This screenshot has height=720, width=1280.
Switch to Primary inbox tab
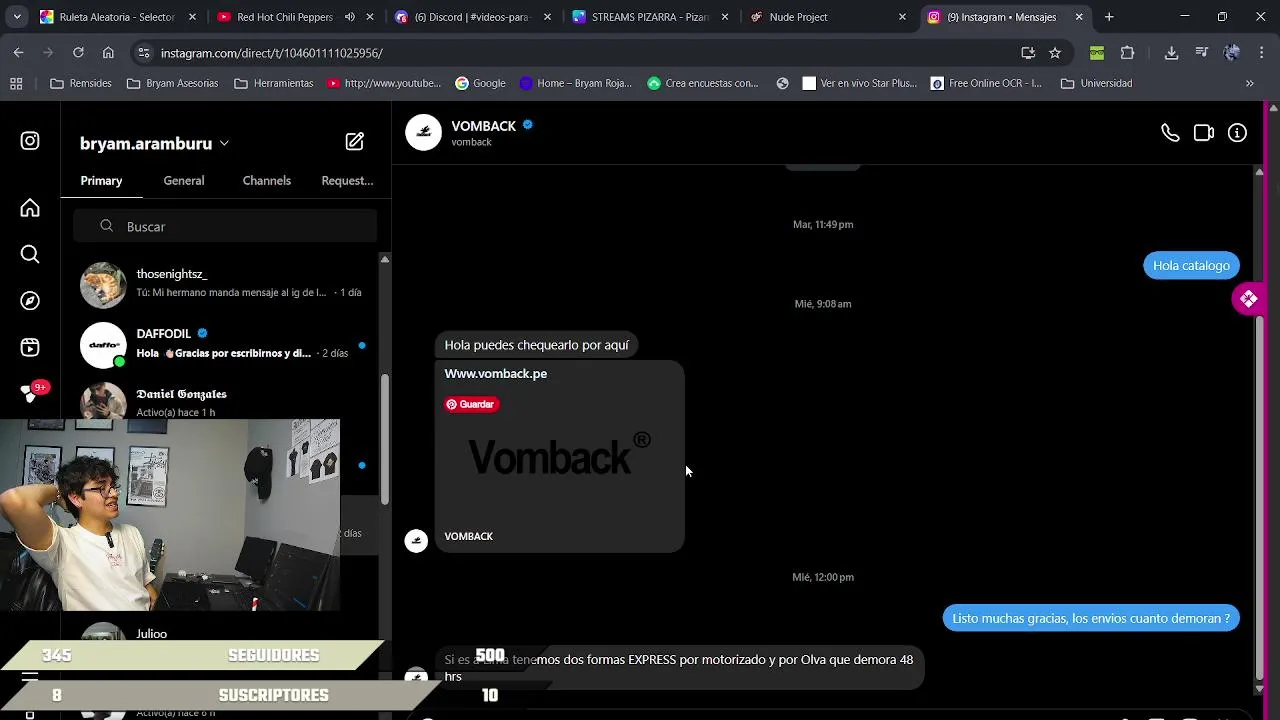[x=101, y=181]
